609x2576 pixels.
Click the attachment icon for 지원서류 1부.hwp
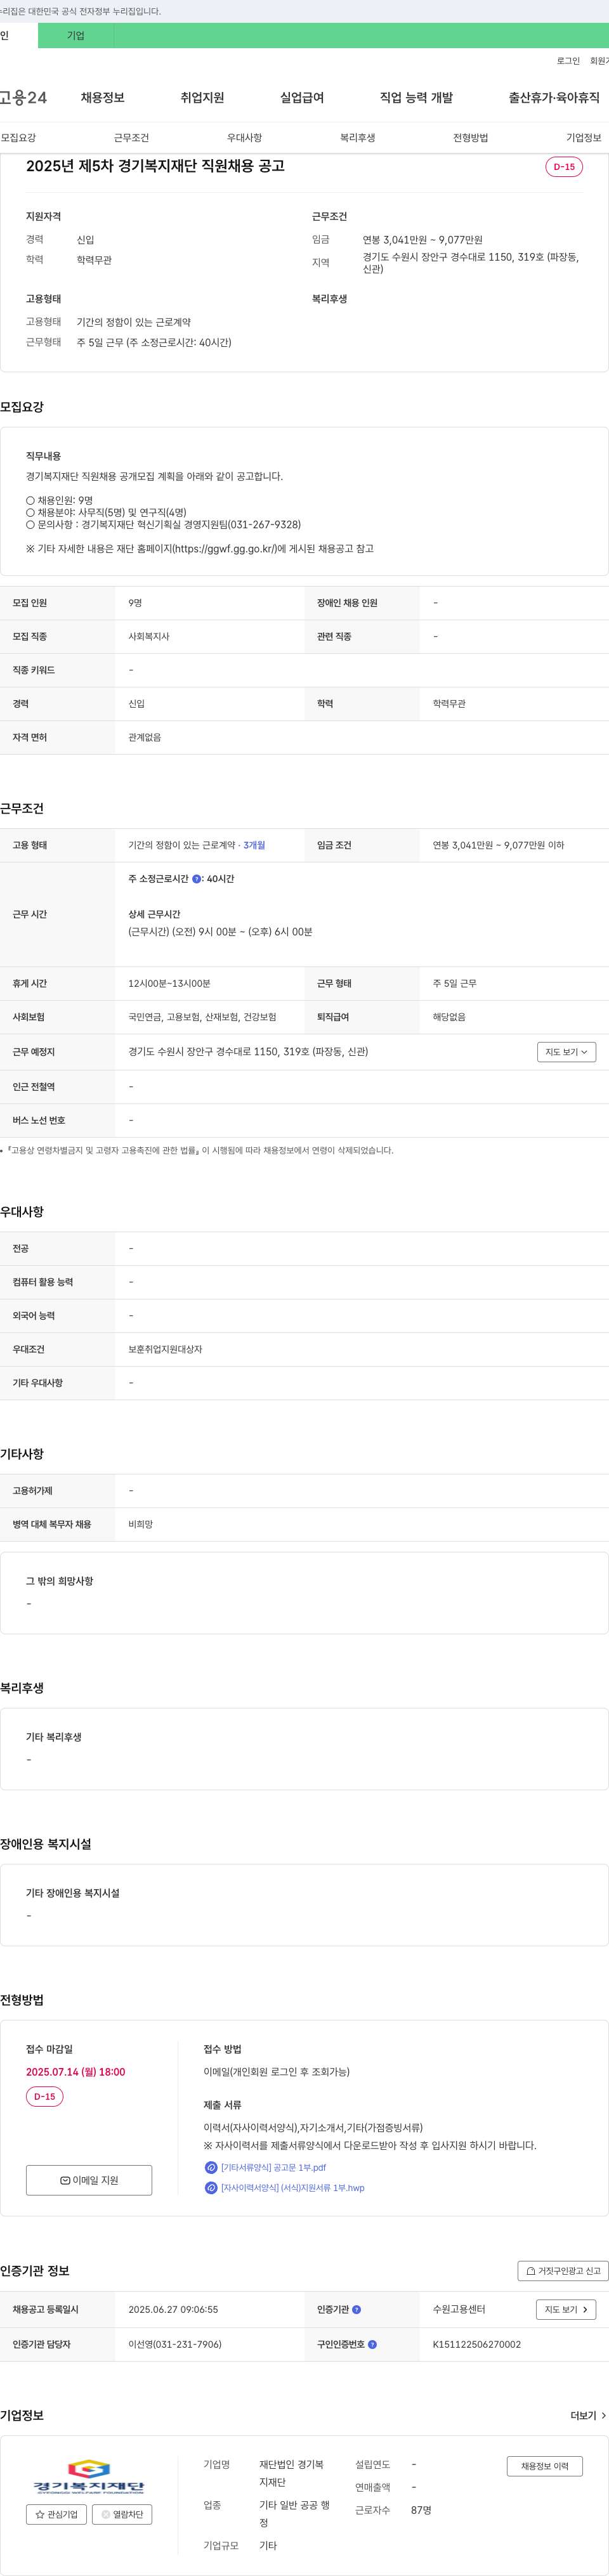coord(211,2187)
